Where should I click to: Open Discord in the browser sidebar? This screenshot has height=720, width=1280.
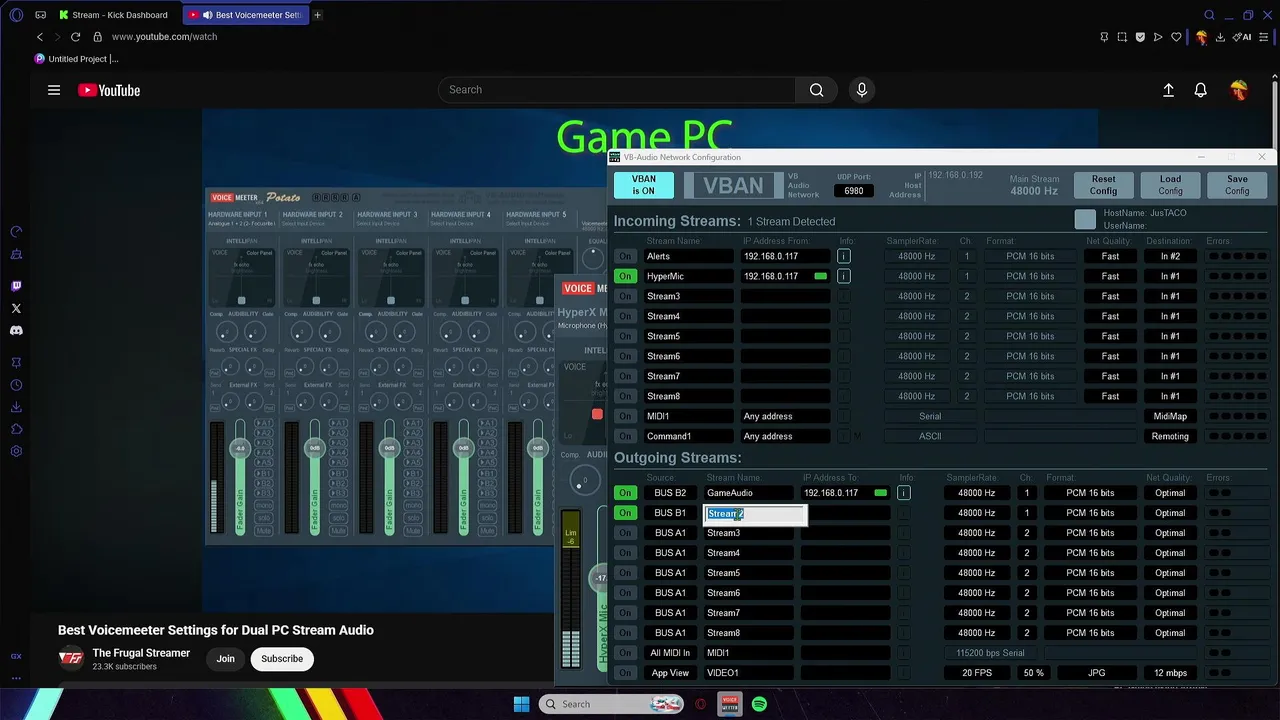click(x=16, y=330)
